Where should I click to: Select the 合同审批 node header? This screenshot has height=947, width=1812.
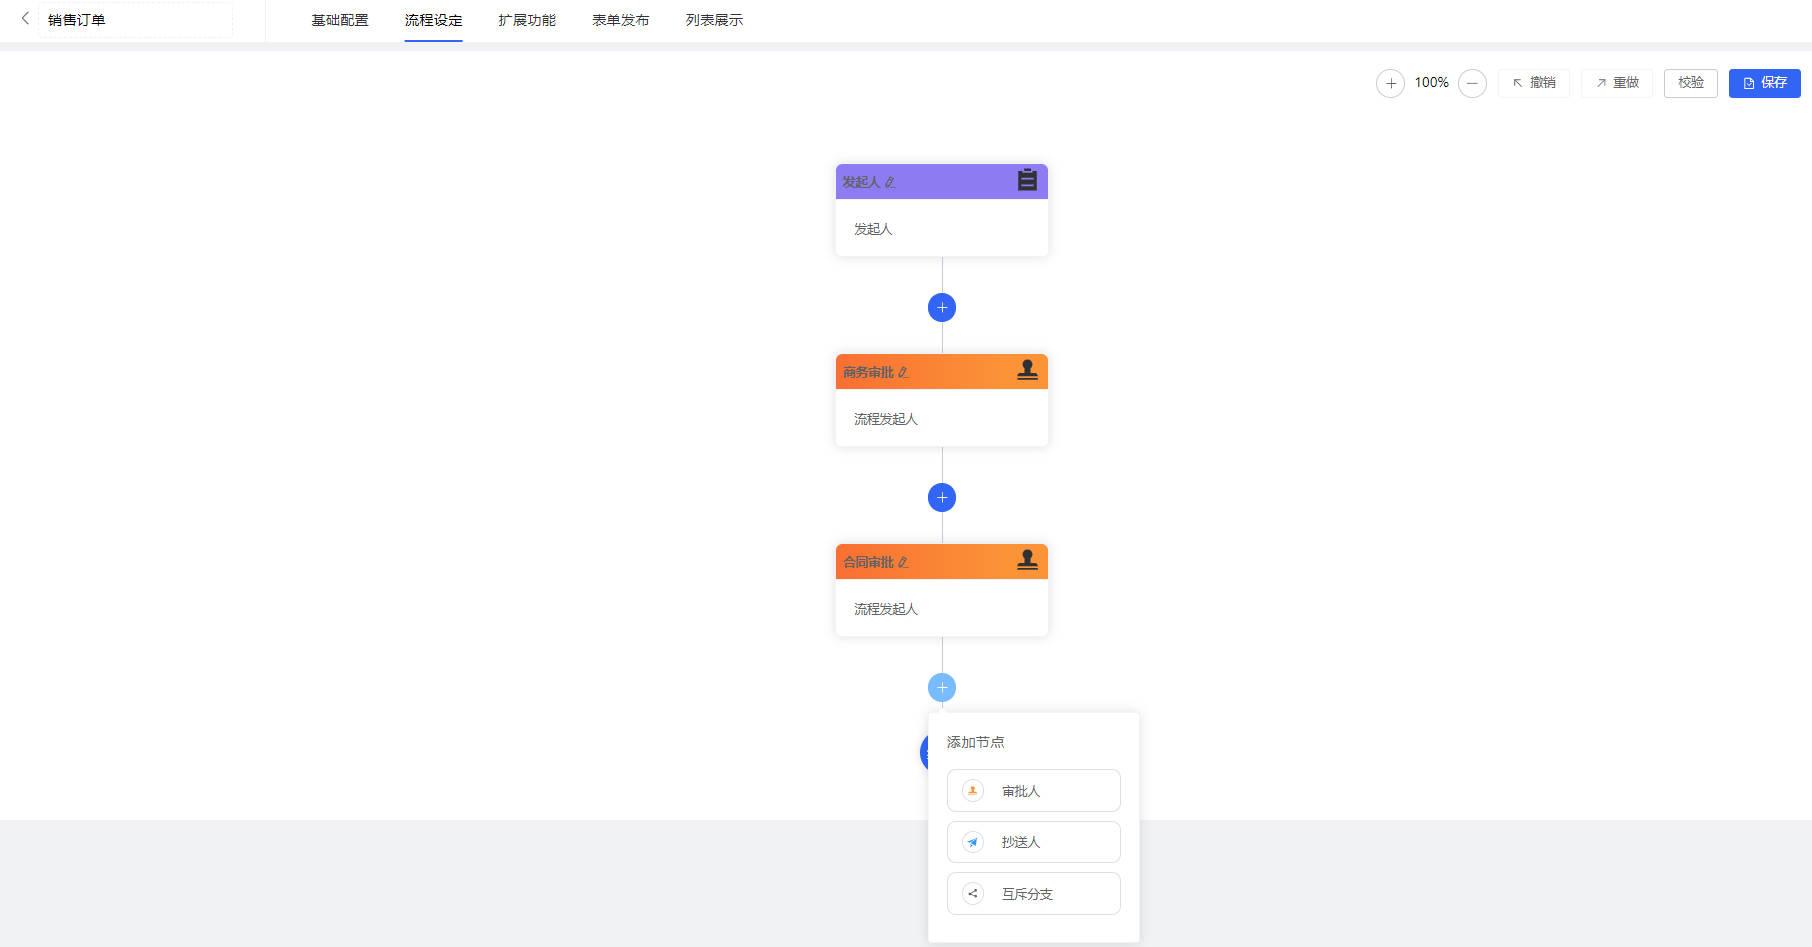[x=942, y=561]
